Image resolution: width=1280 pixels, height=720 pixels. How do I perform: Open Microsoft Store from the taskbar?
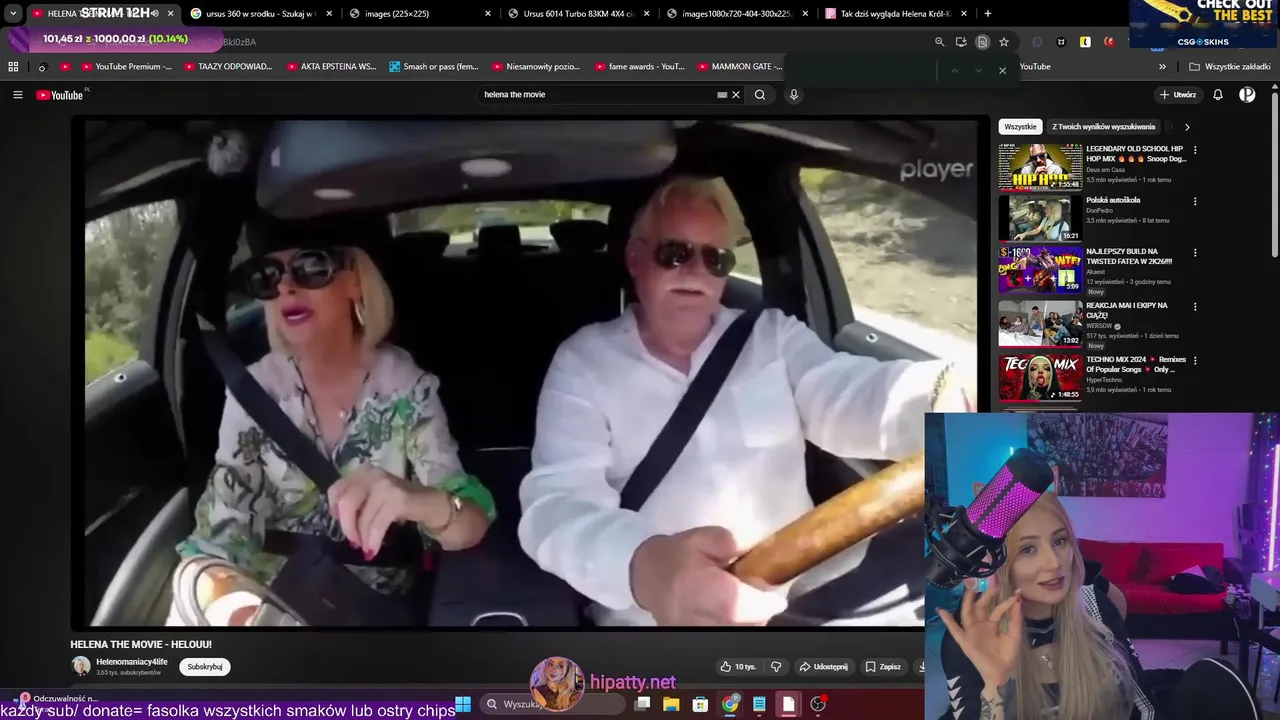pyautogui.click(x=700, y=704)
